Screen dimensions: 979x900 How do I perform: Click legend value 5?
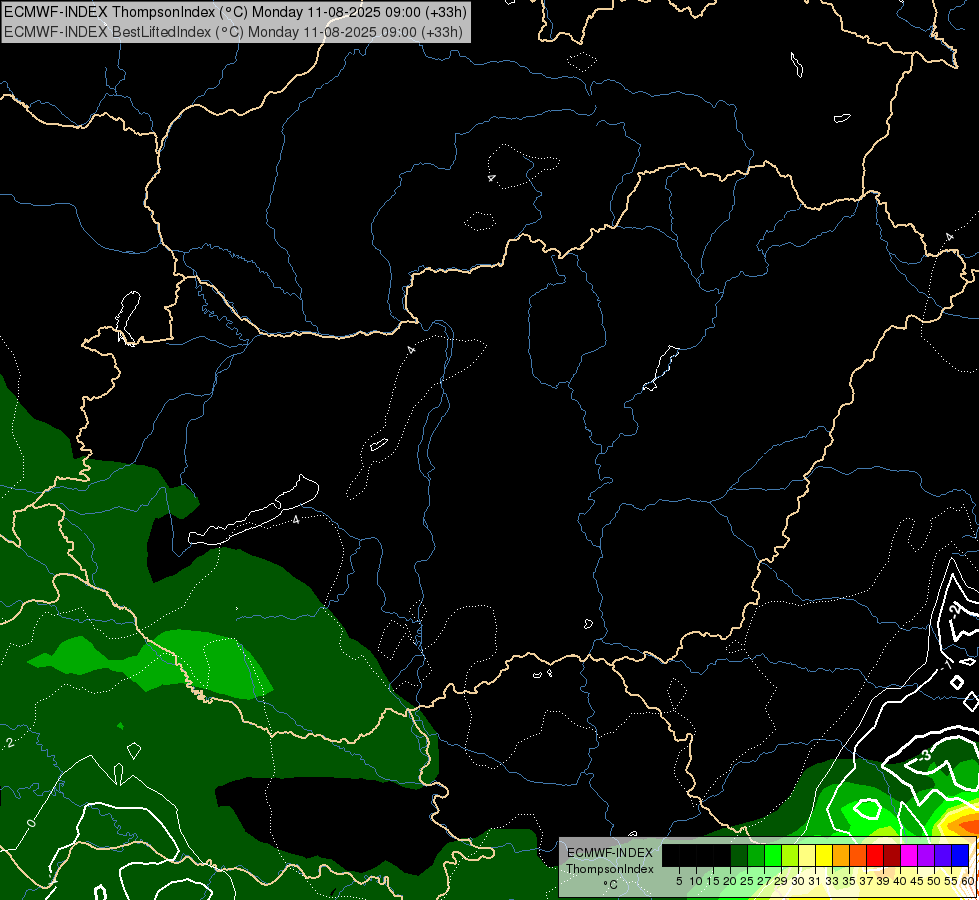pyautogui.click(x=679, y=881)
